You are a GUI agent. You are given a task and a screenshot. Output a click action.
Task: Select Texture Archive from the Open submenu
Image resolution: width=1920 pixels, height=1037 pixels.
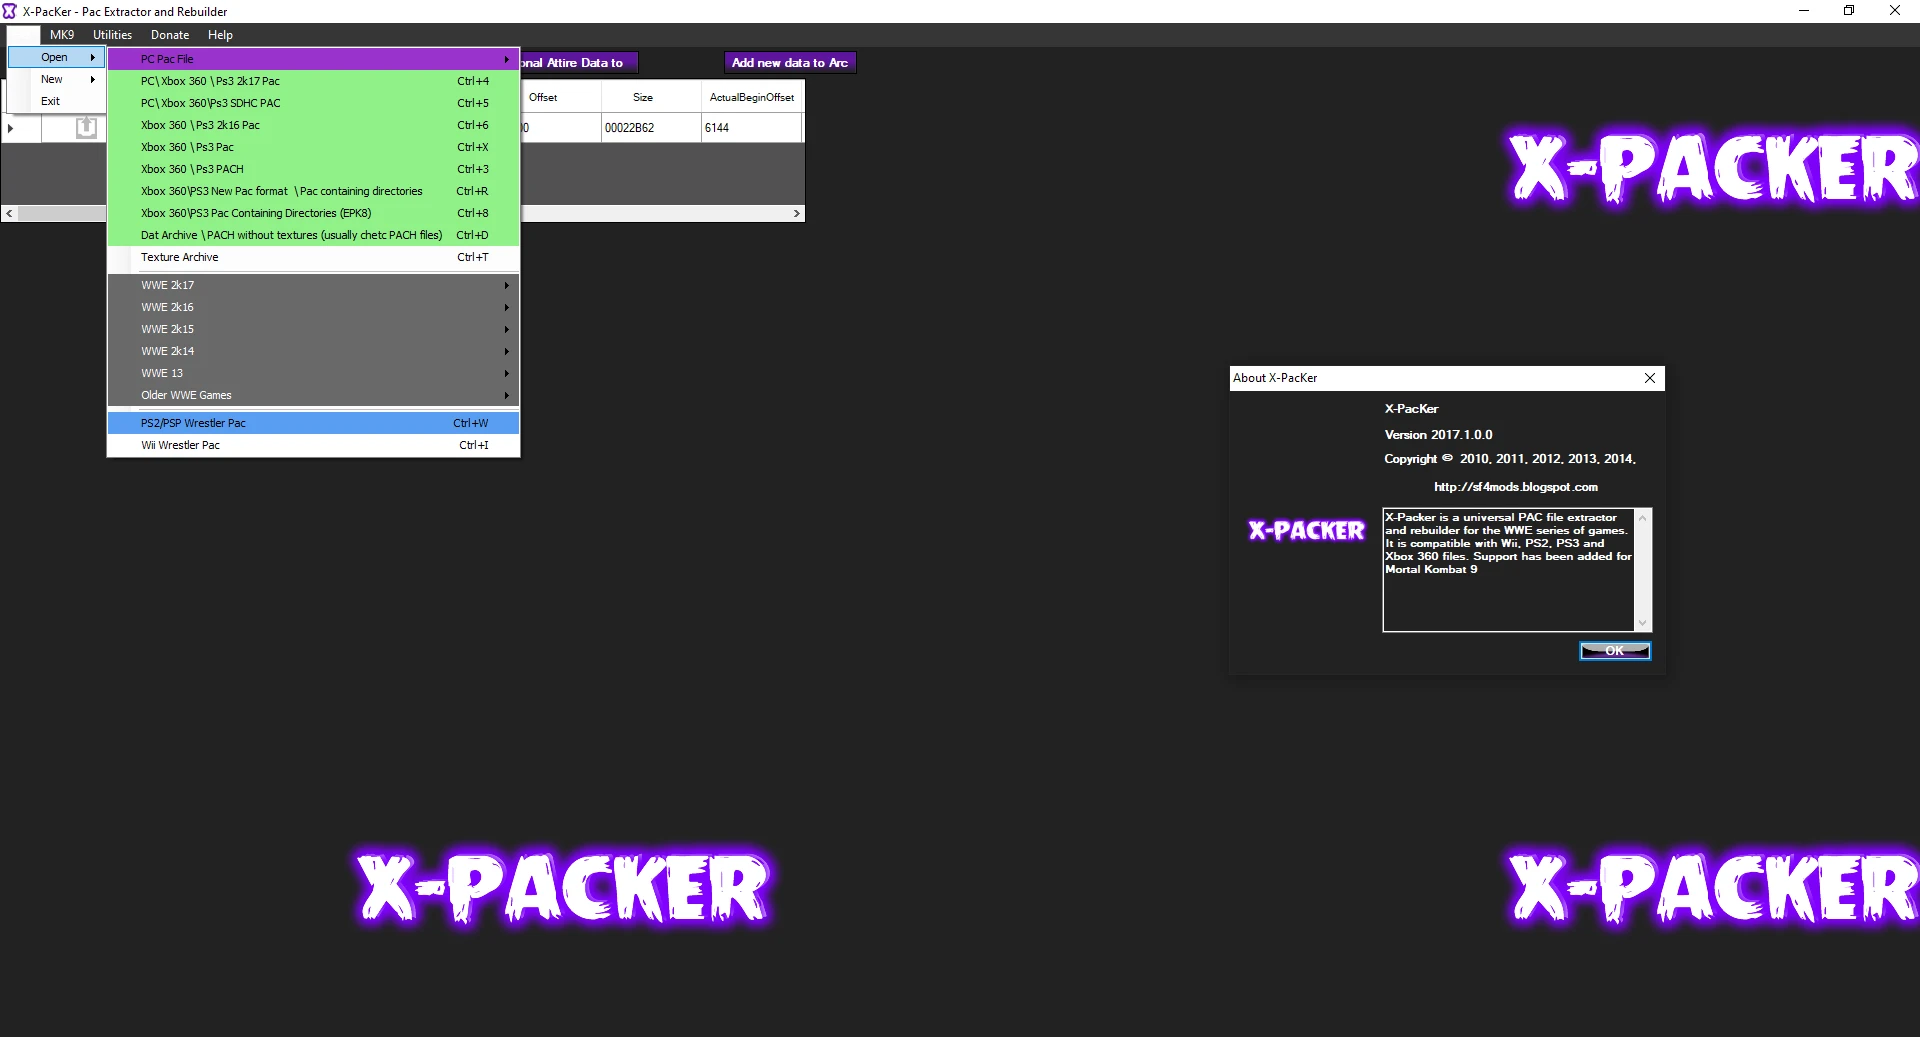click(180, 257)
